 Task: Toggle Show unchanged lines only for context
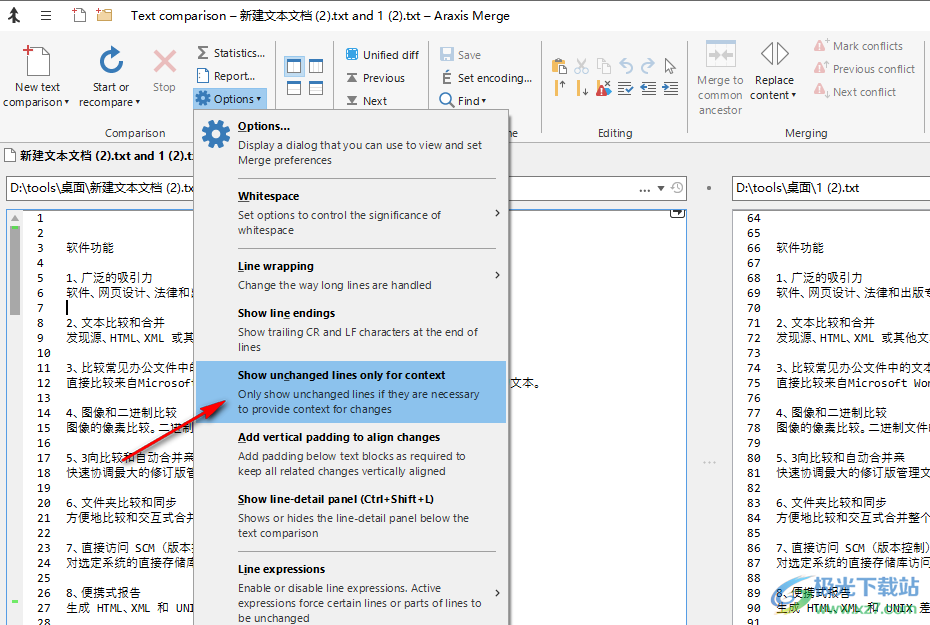pyautogui.click(x=351, y=392)
